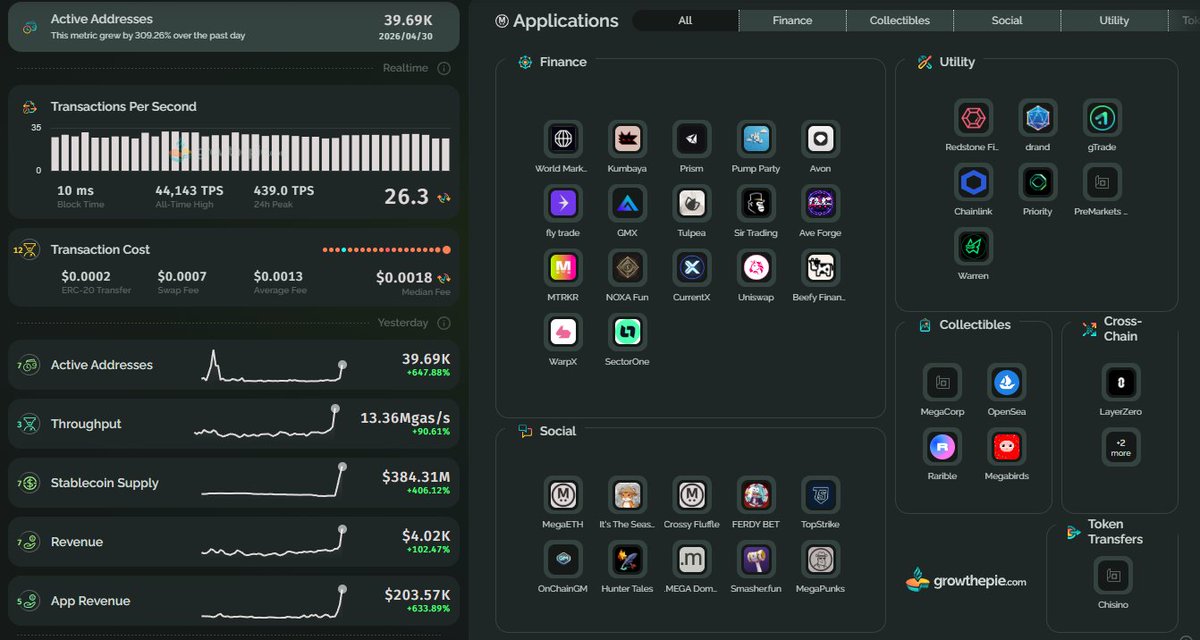Click the 44,143 TPS all-time high value
The width and height of the screenshot is (1200, 640).
coord(189,190)
